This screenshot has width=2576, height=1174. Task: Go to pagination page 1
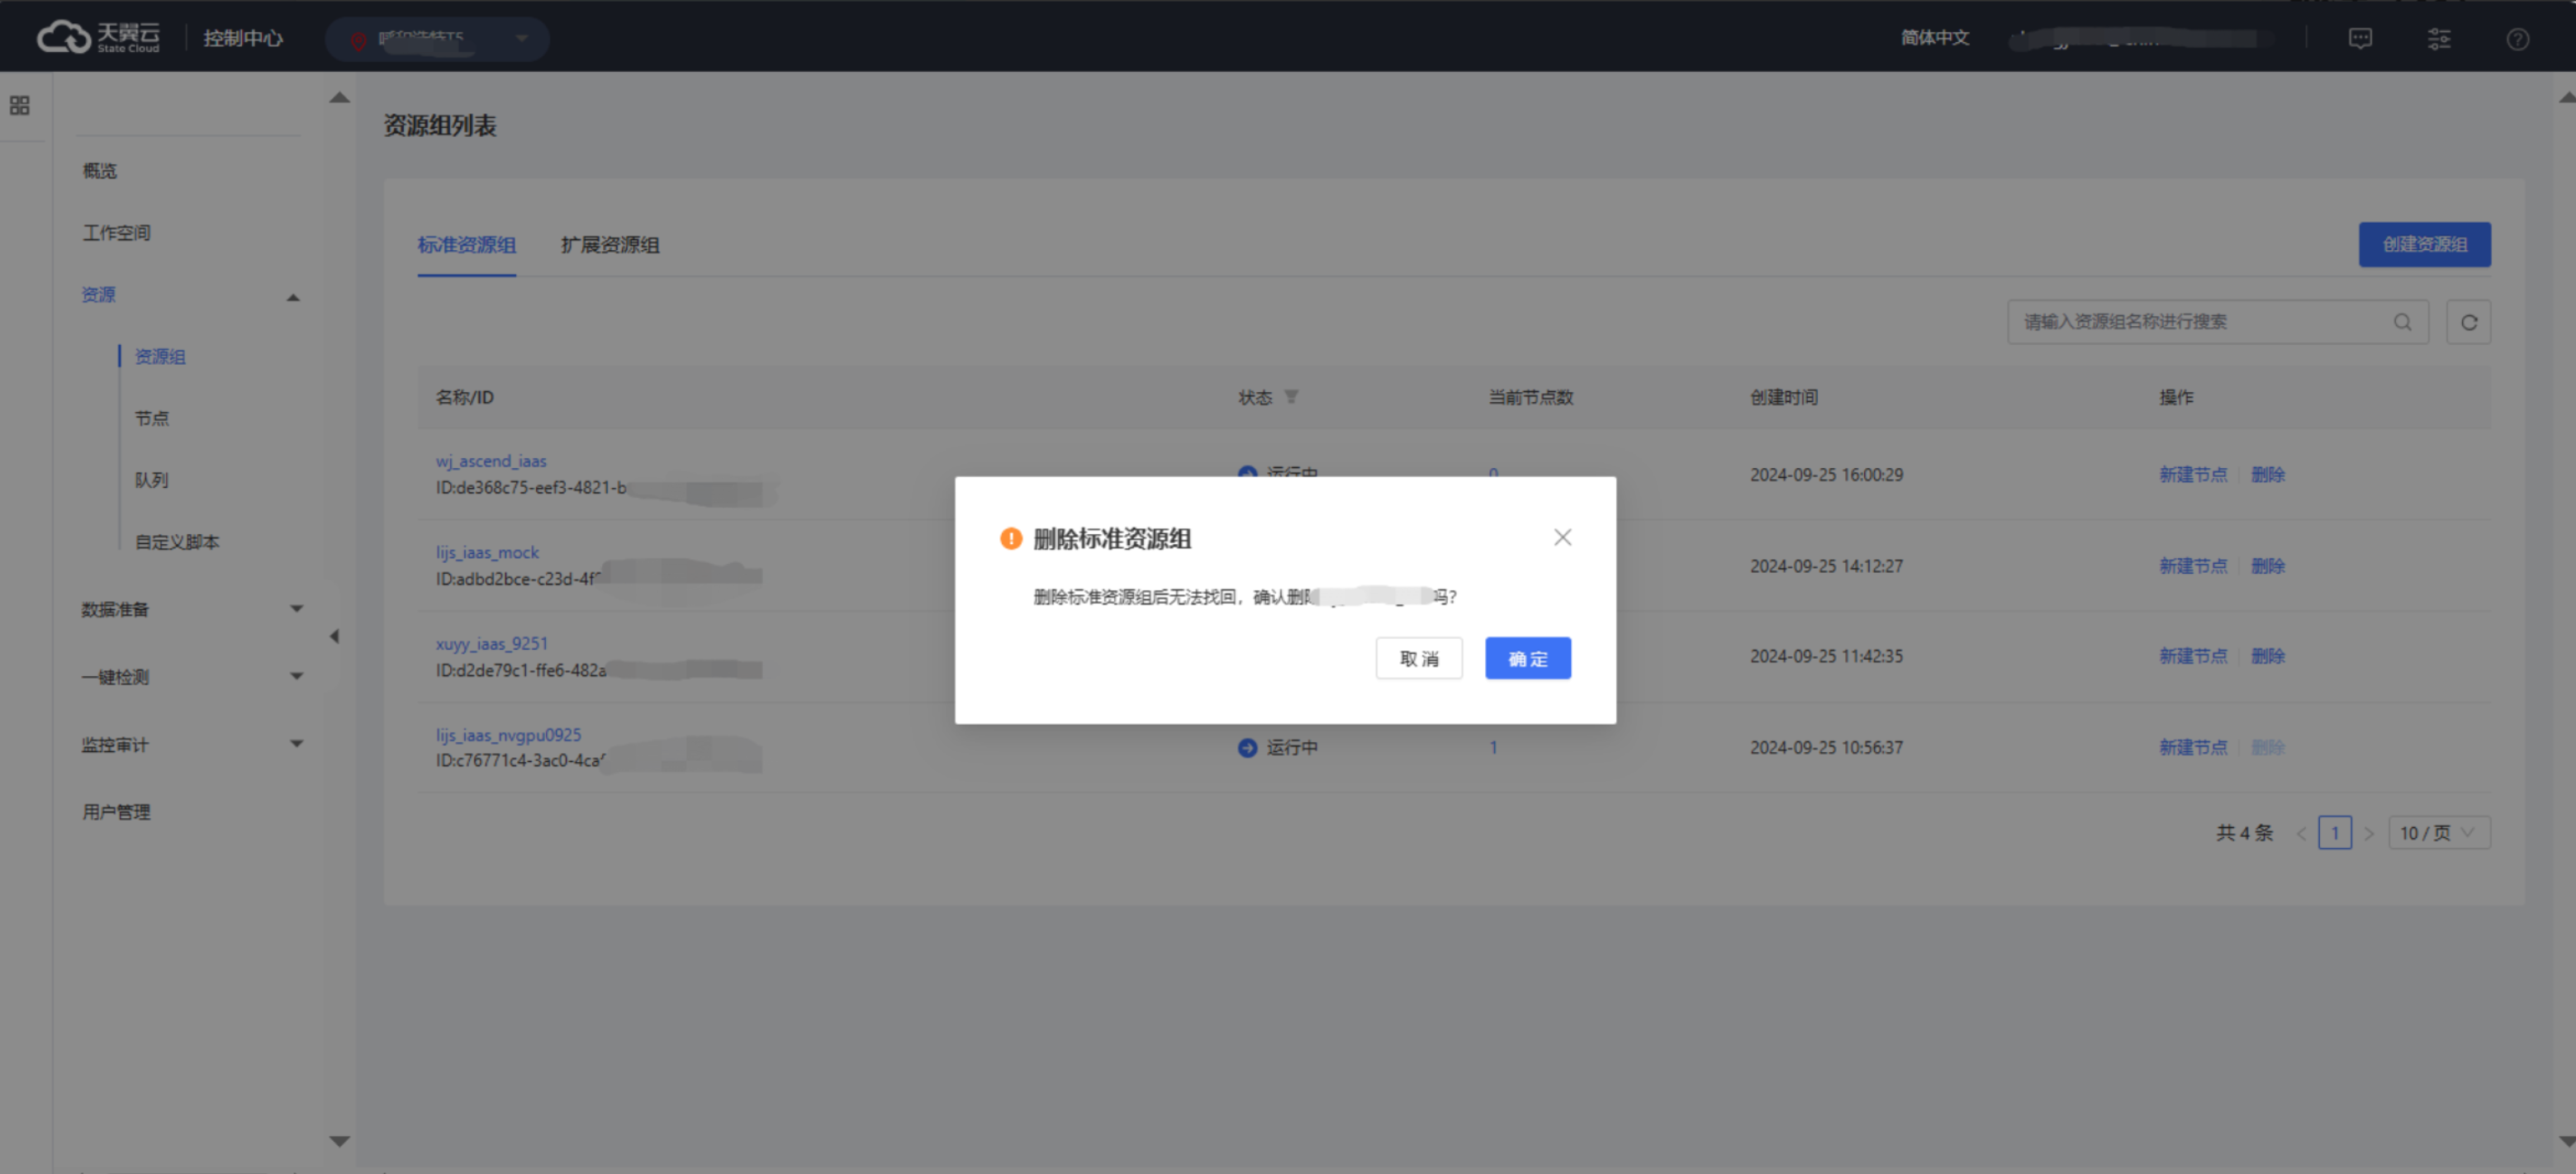tap(2335, 832)
